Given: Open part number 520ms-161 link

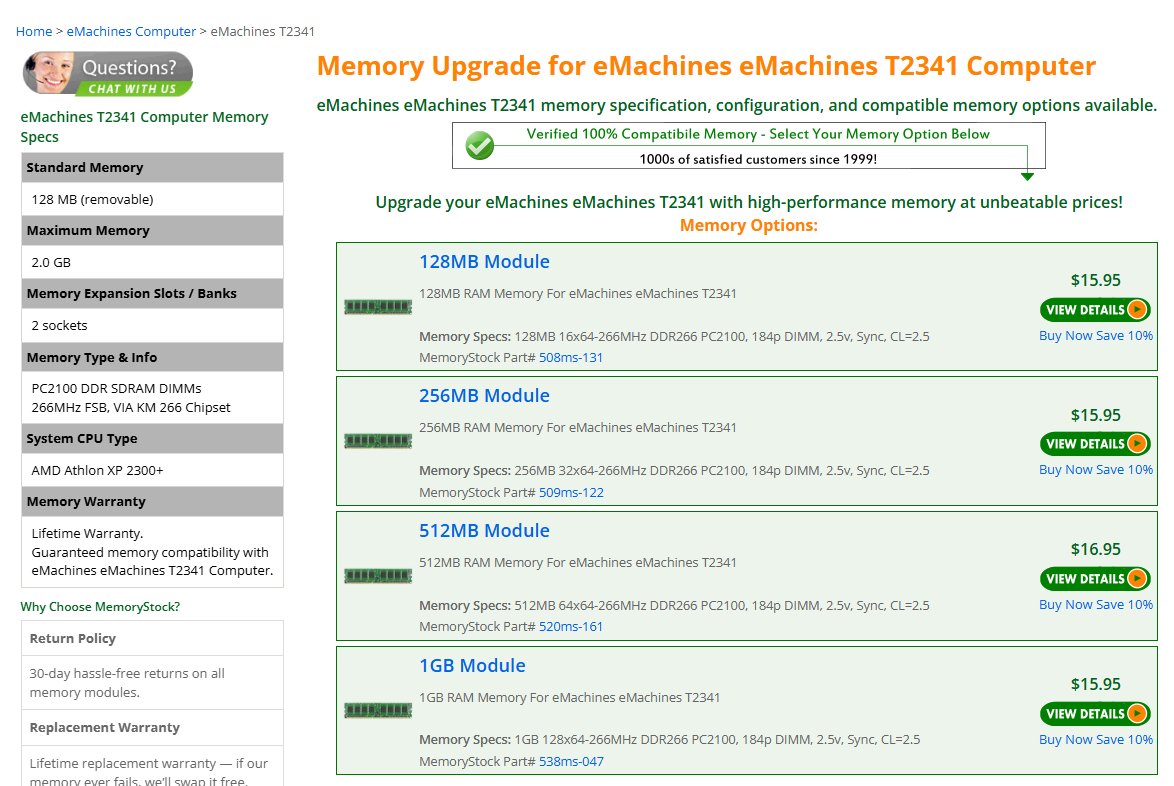Looking at the screenshot, I should tap(571, 627).
